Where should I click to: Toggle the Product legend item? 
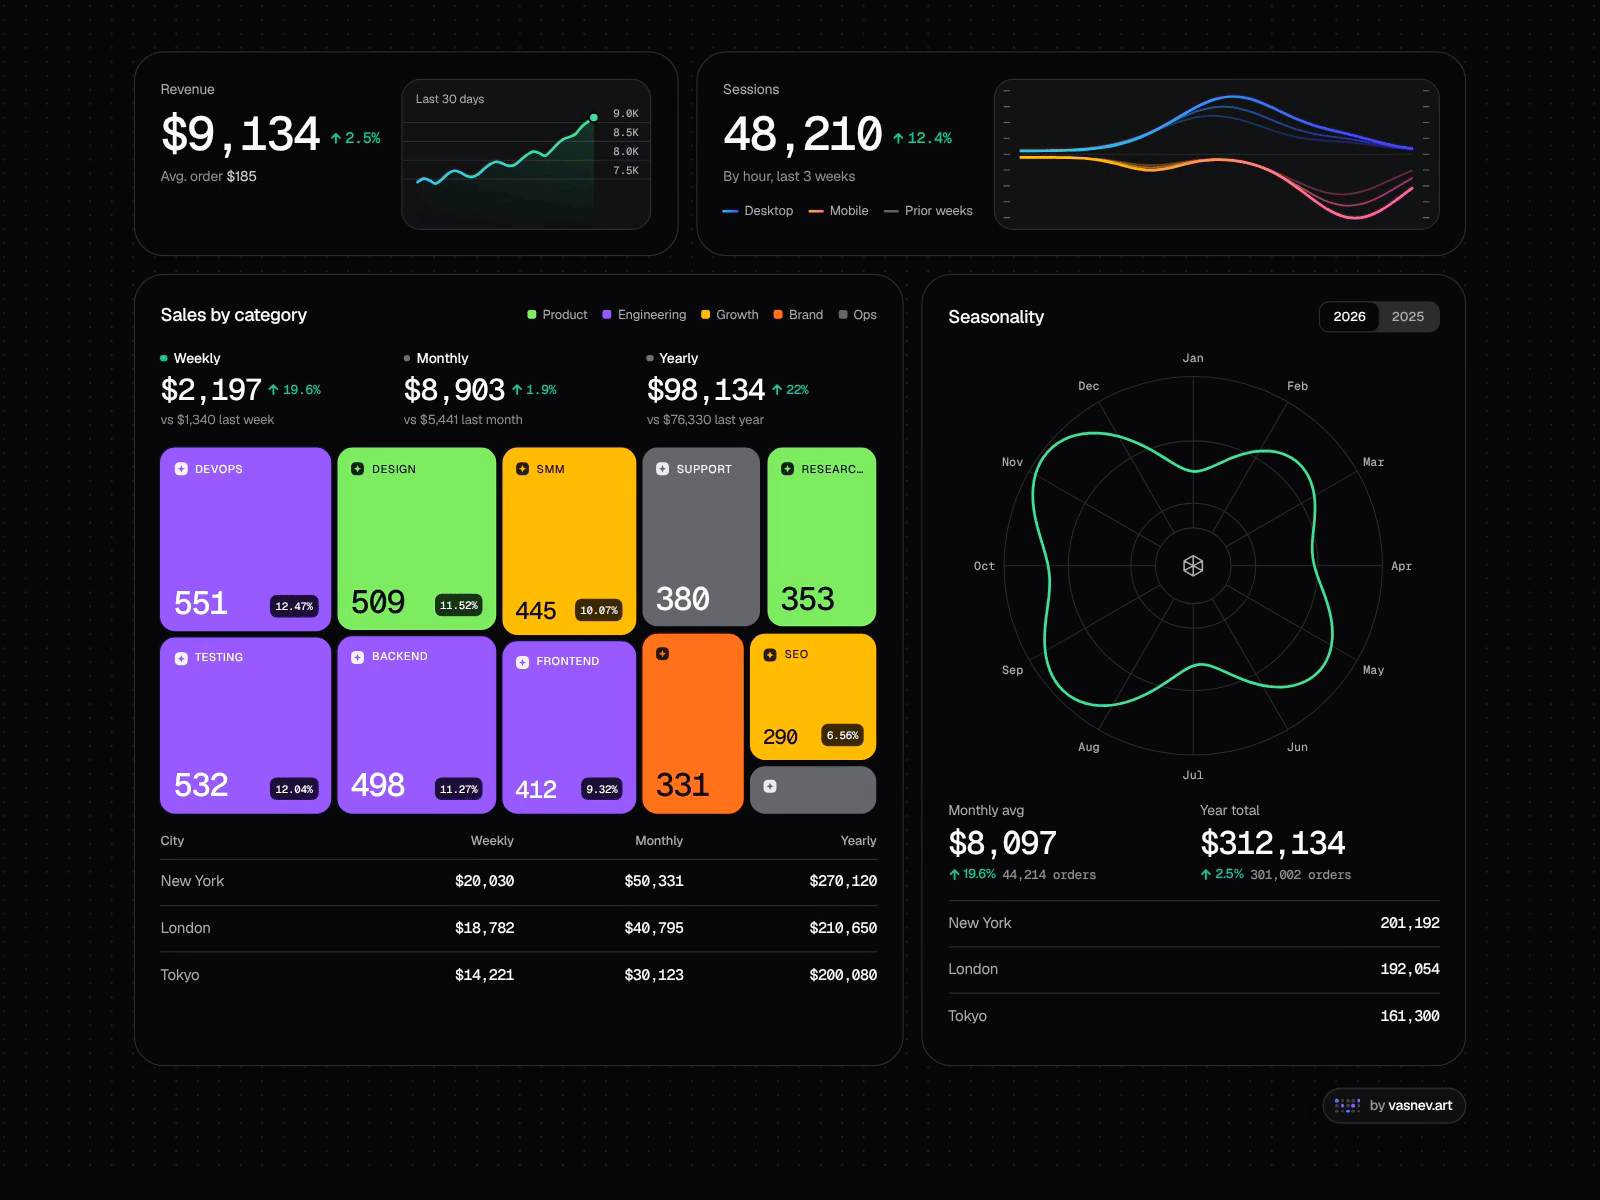coord(558,315)
